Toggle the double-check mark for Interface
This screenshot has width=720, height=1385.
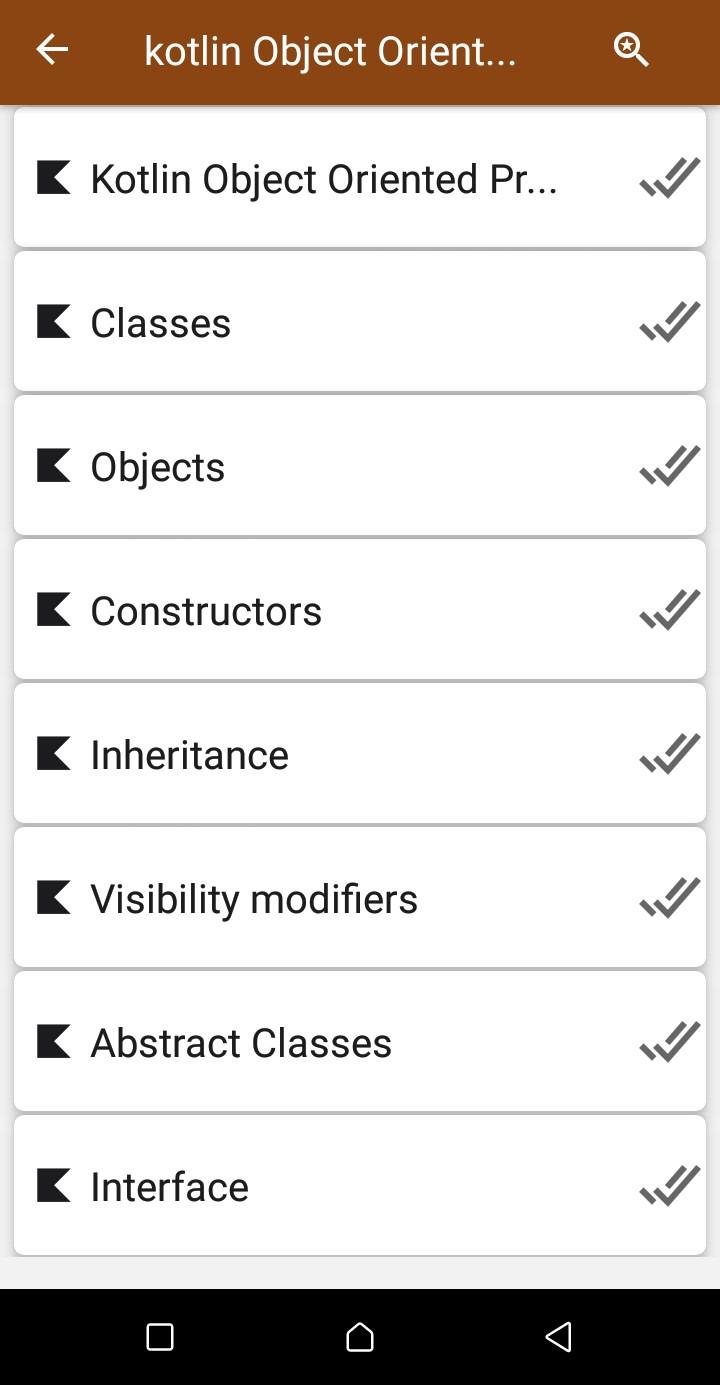(669, 1186)
